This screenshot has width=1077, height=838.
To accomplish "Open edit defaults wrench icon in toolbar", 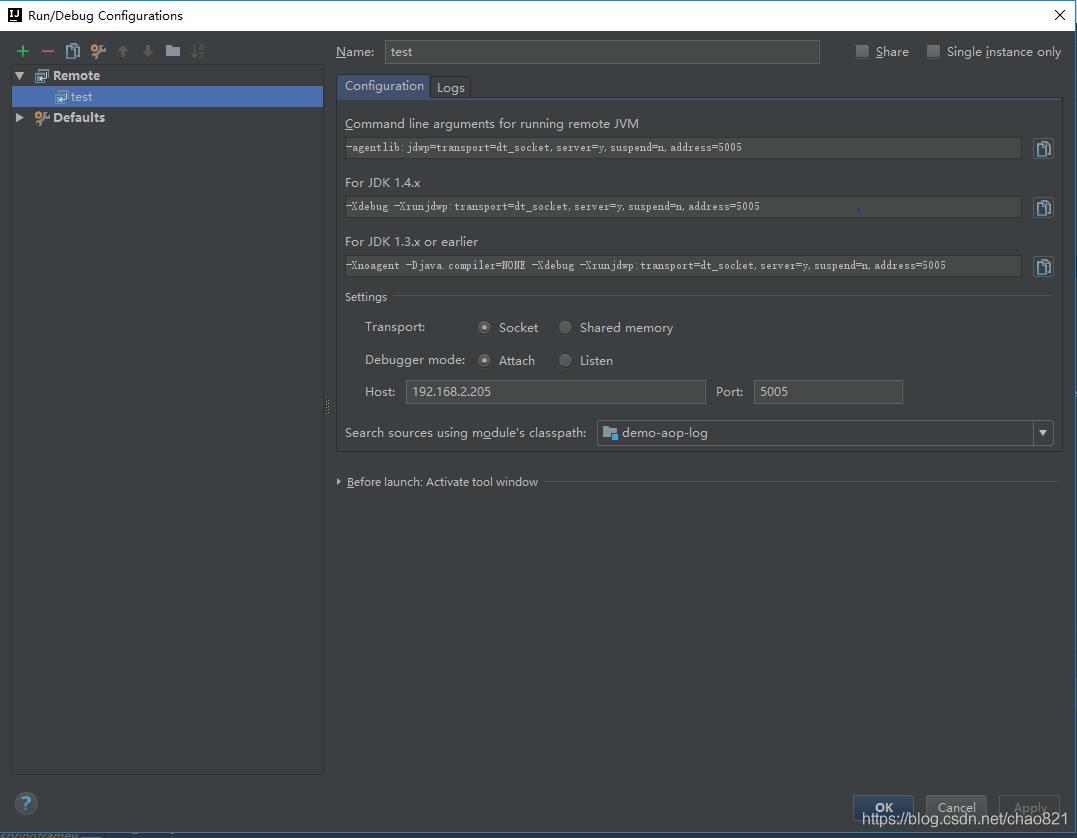I will point(98,51).
